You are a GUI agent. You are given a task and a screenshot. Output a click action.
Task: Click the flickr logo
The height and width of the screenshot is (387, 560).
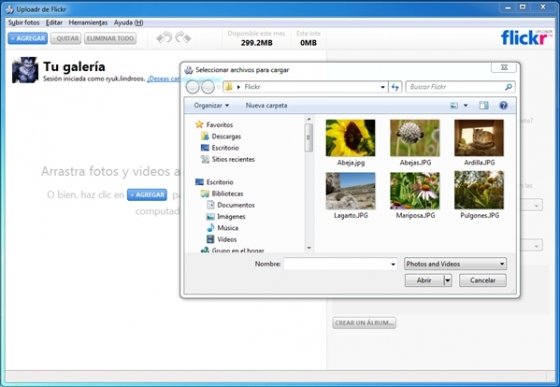pos(526,37)
